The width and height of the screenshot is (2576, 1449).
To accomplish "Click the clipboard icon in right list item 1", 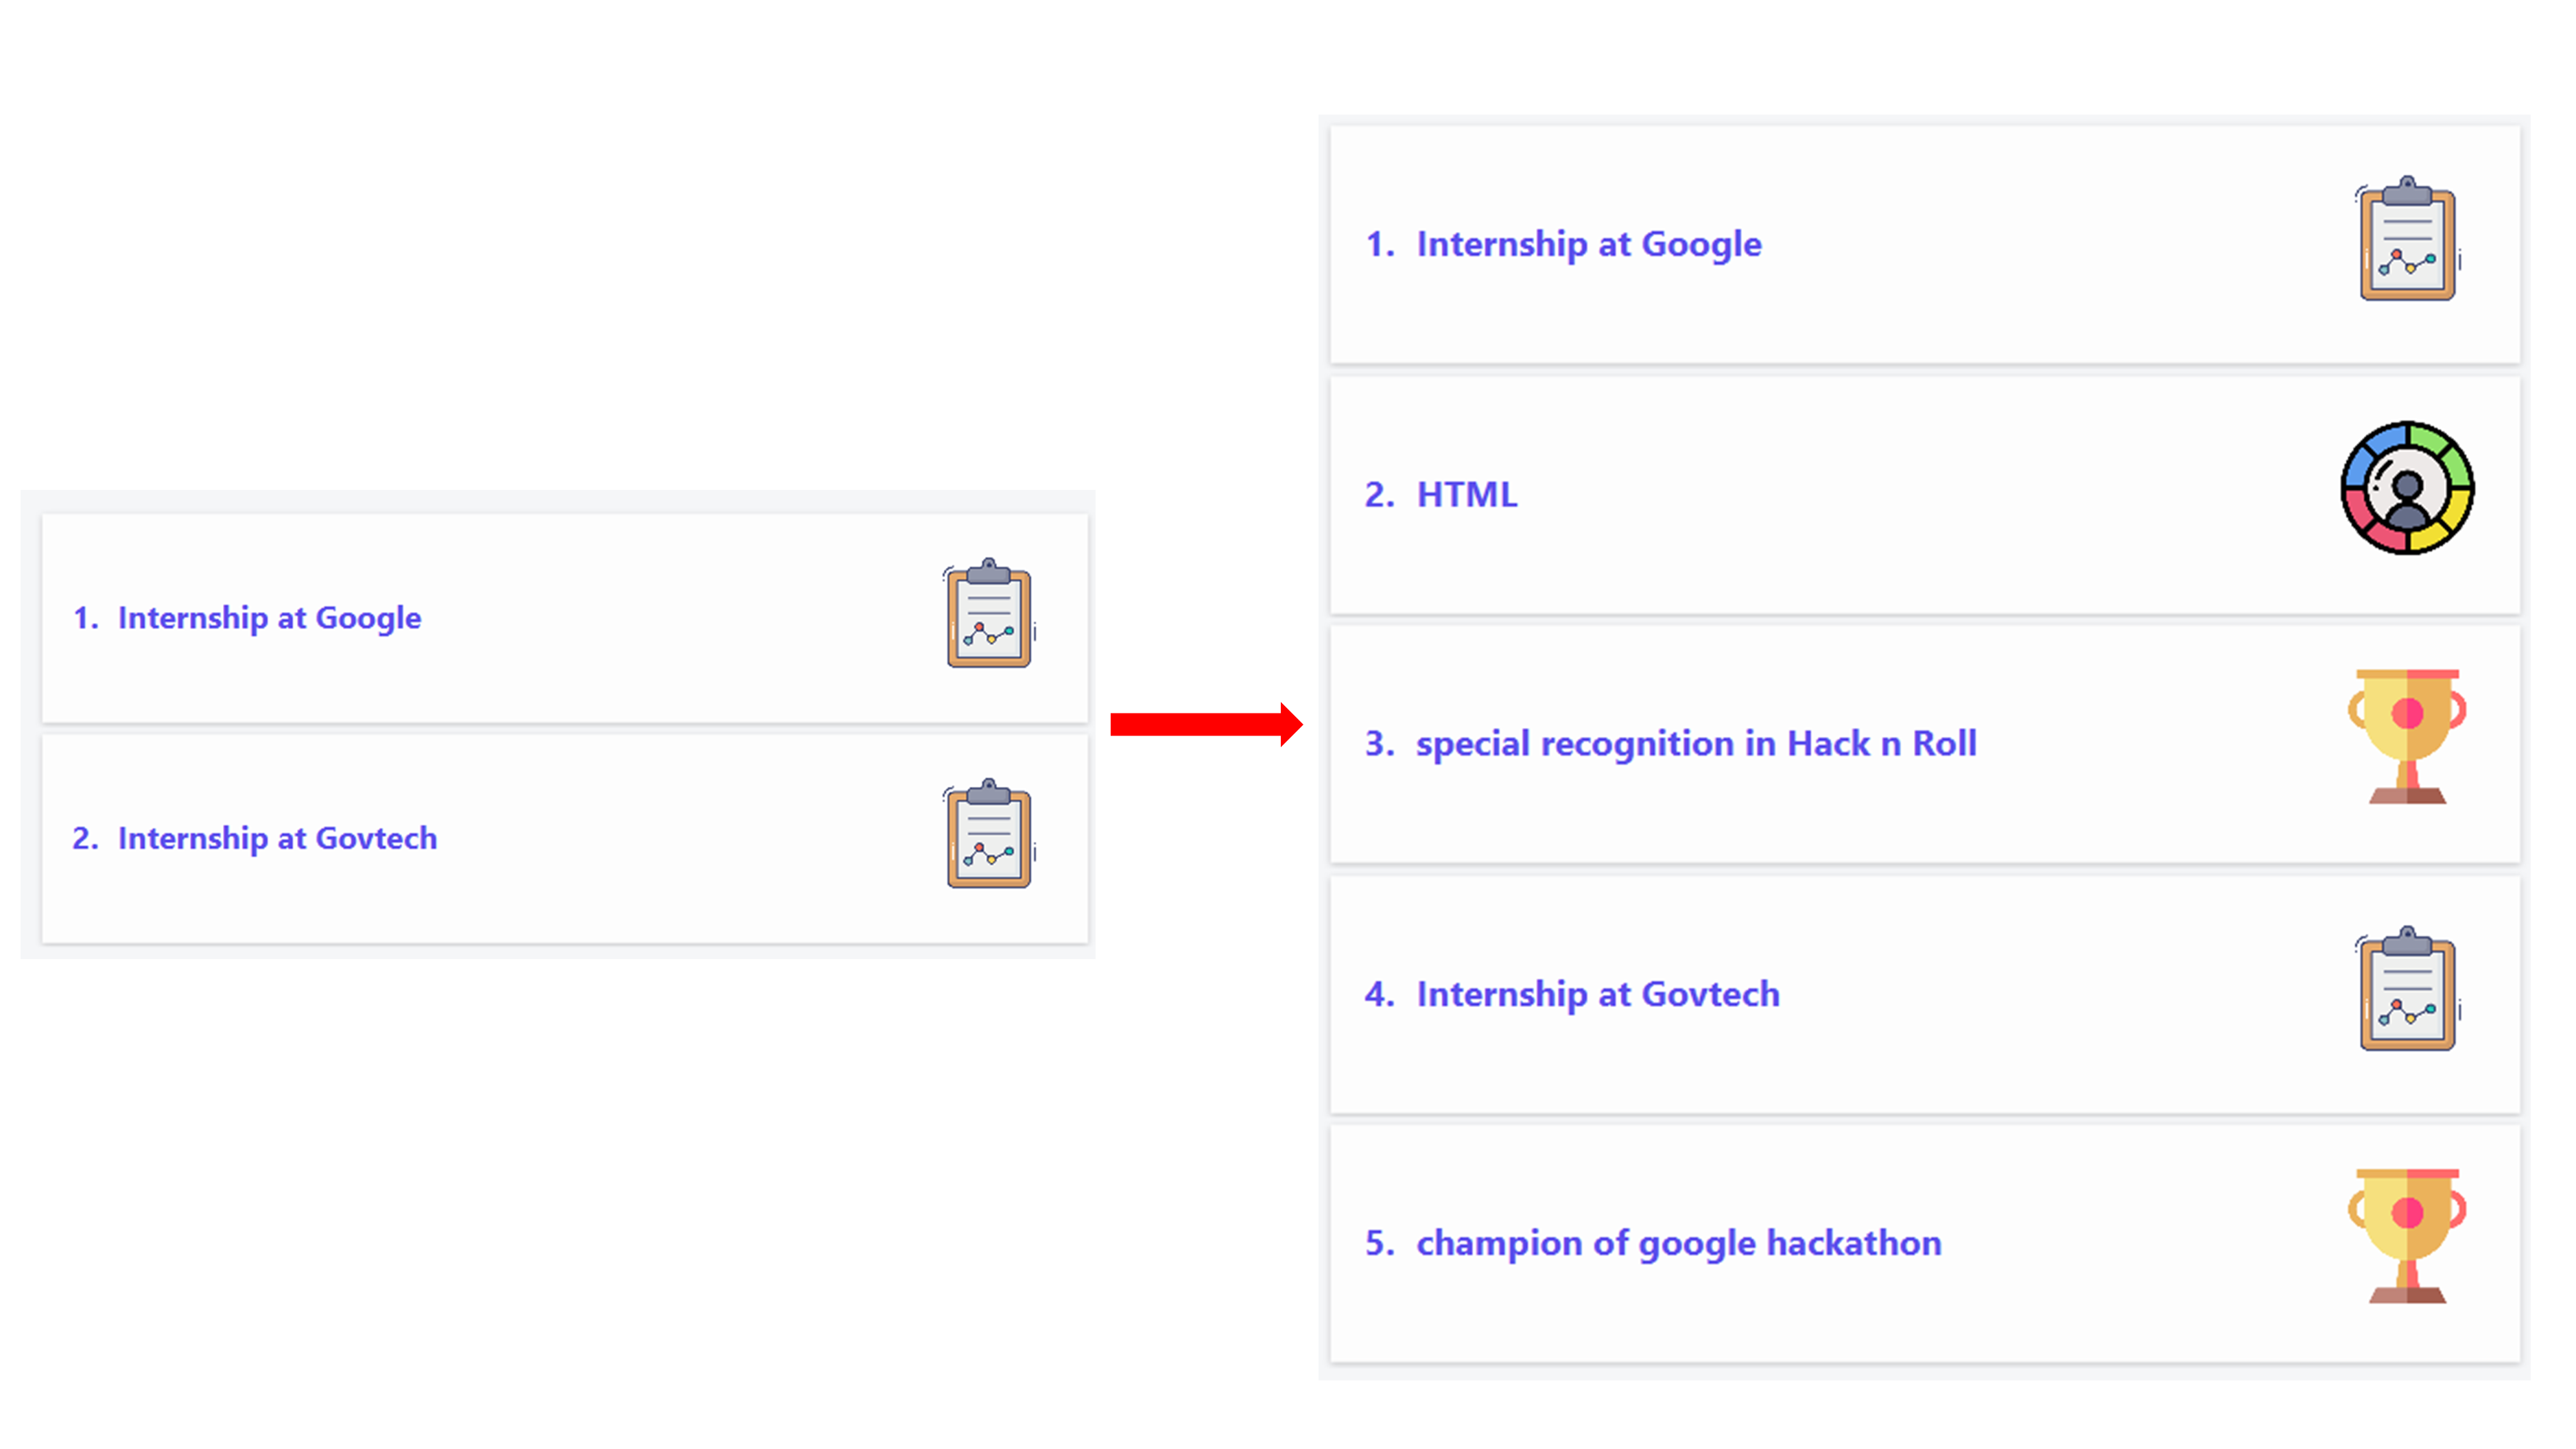I will 2408,238.
